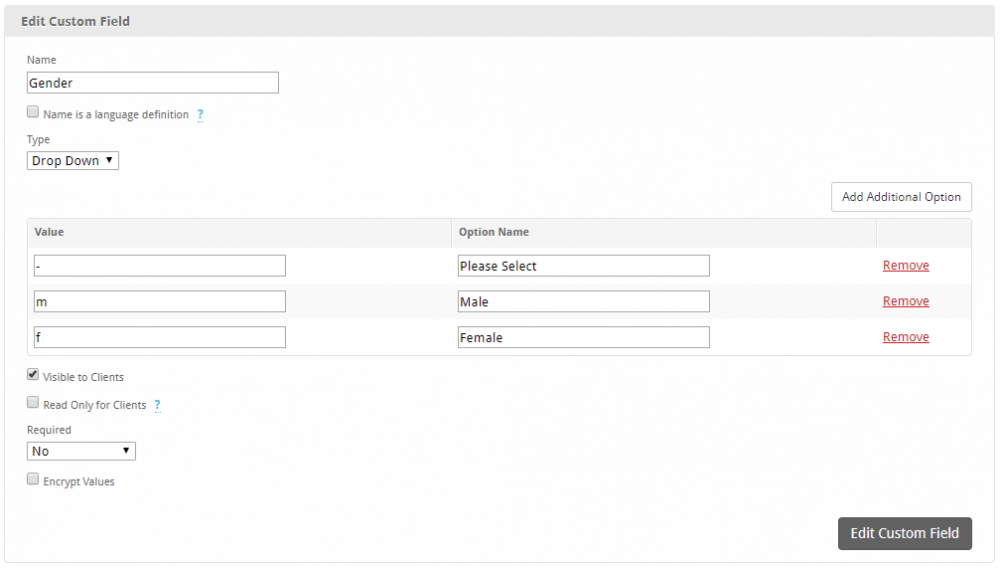This screenshot has width=1000, height=568.
Task: Click the Edit Custom Field submit button
Action: coord(904,534)
